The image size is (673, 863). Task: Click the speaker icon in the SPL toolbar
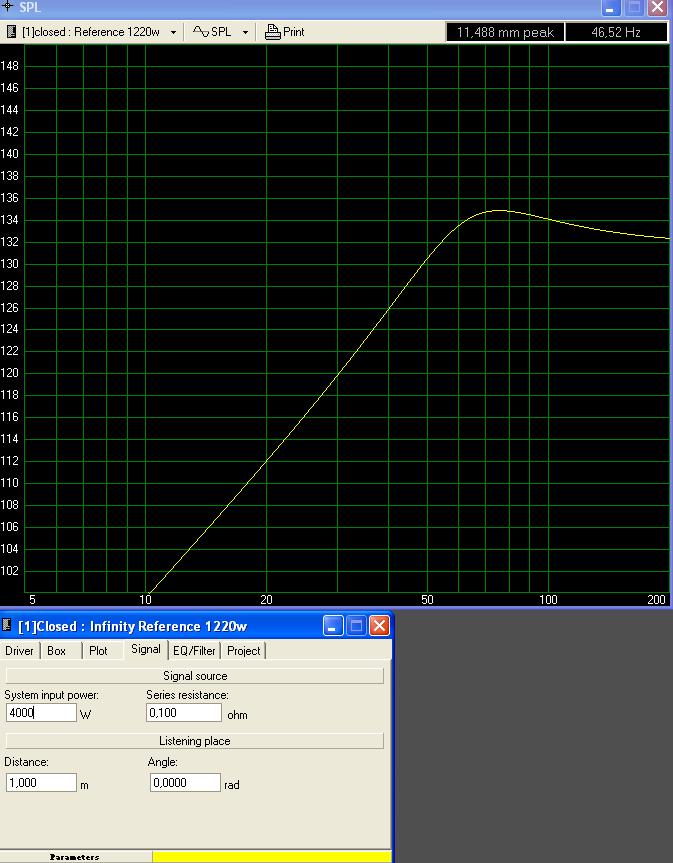[x=11, y=32]
